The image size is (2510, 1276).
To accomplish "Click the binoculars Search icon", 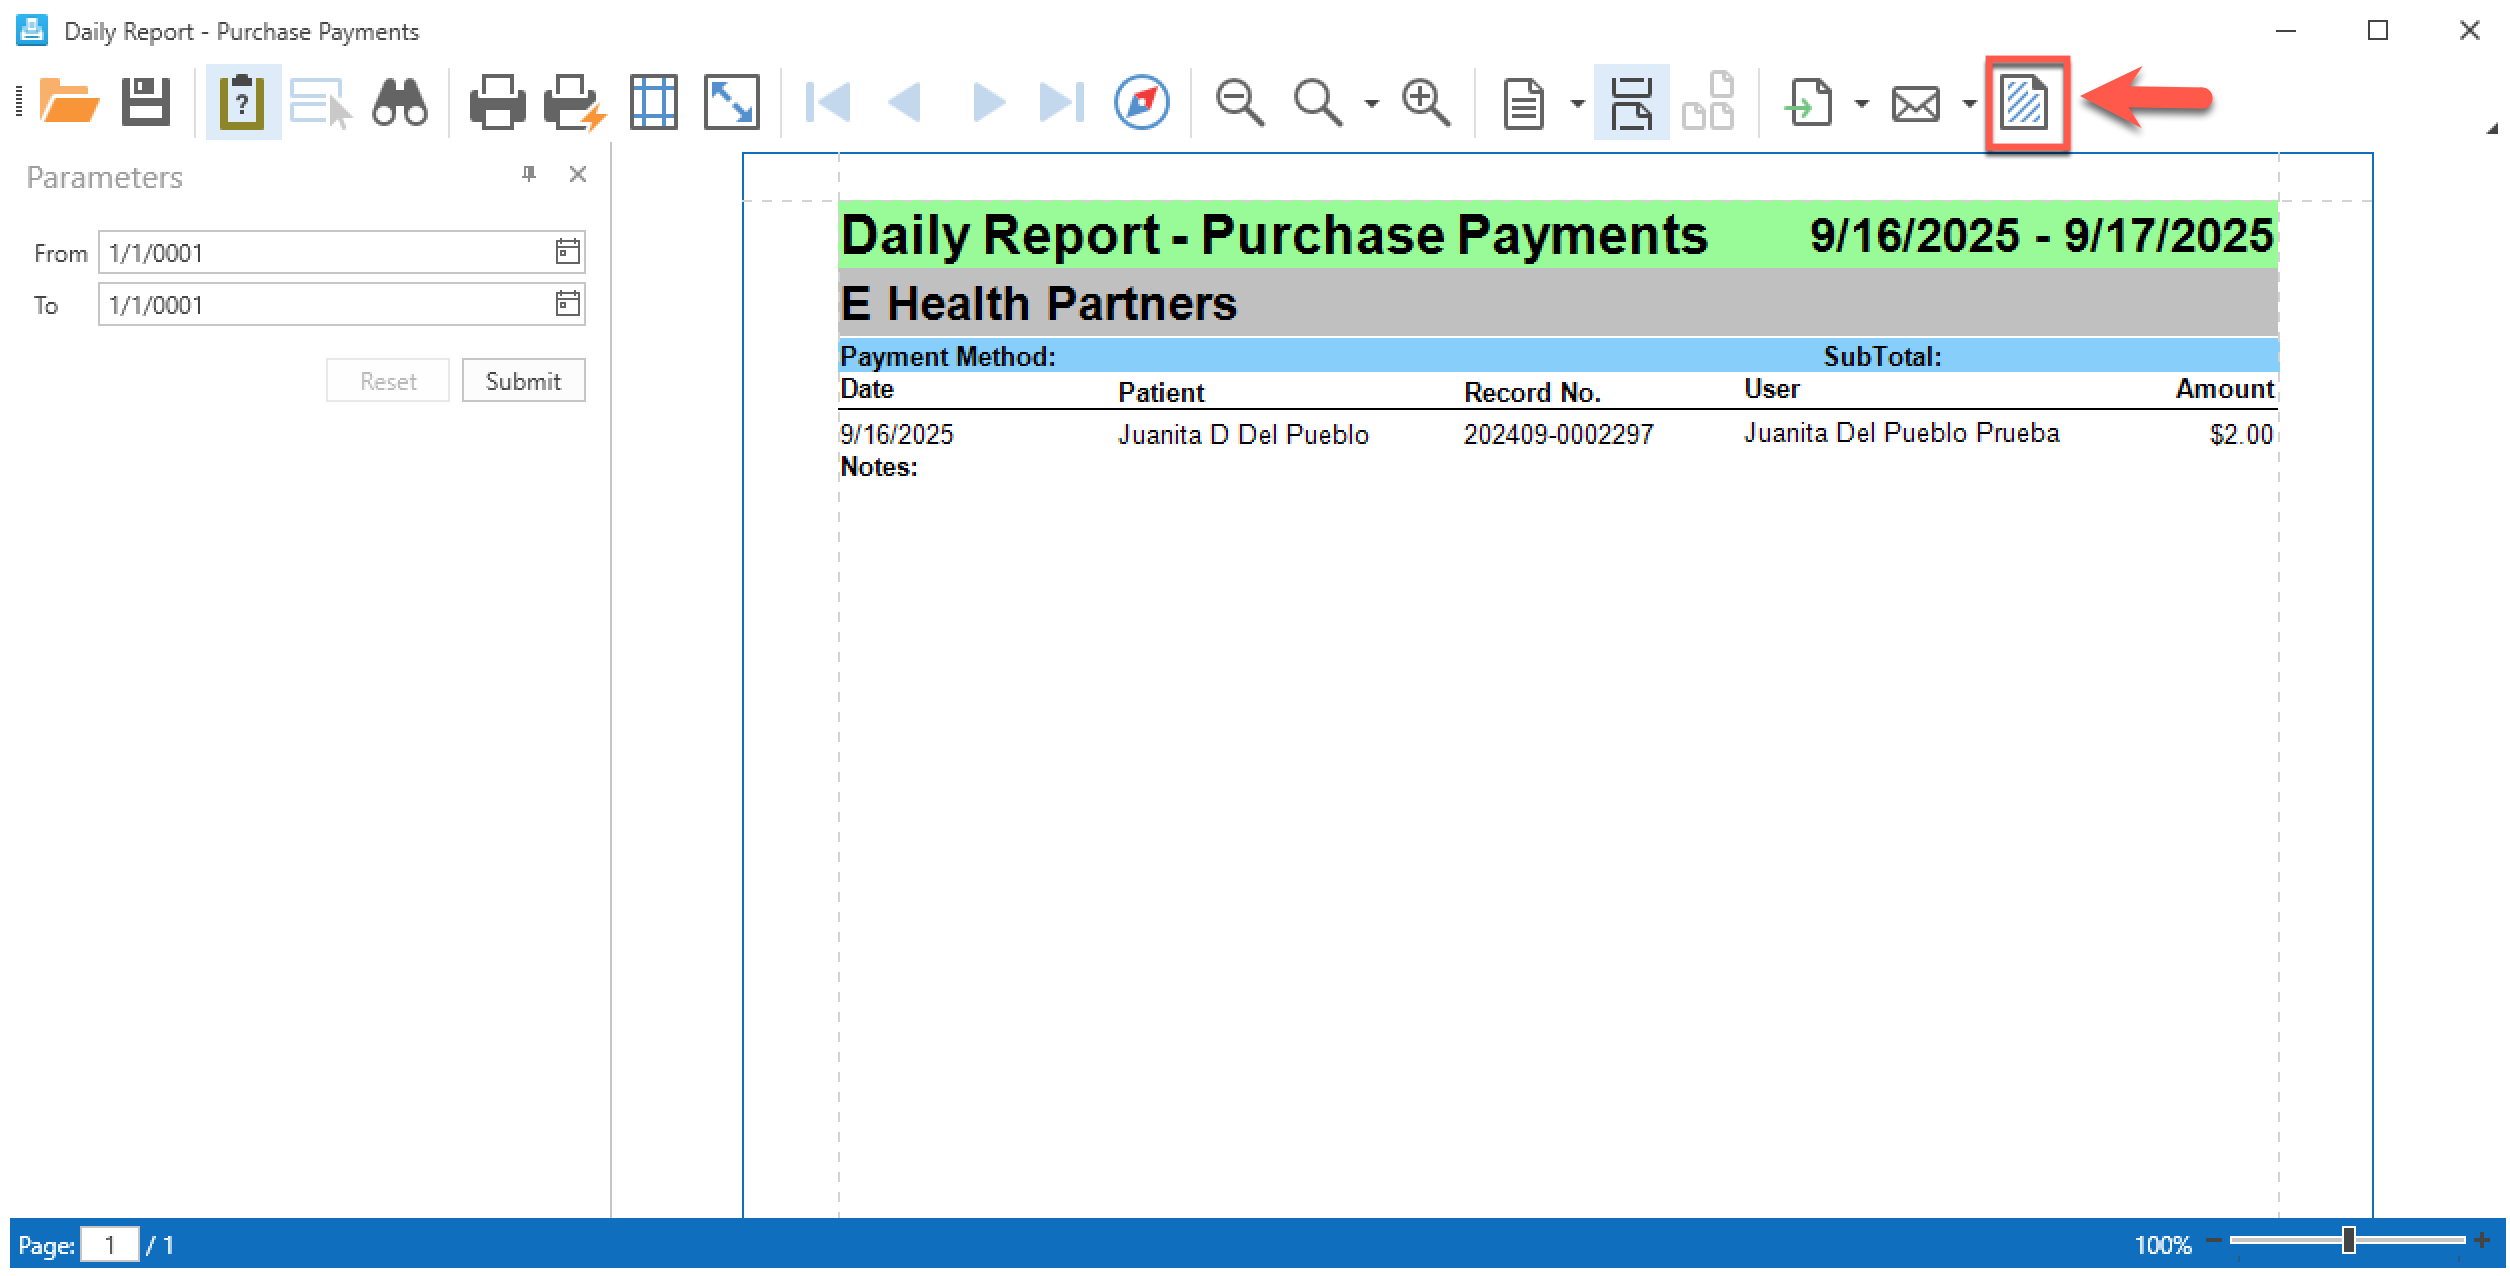I will (x=399, y=102).
